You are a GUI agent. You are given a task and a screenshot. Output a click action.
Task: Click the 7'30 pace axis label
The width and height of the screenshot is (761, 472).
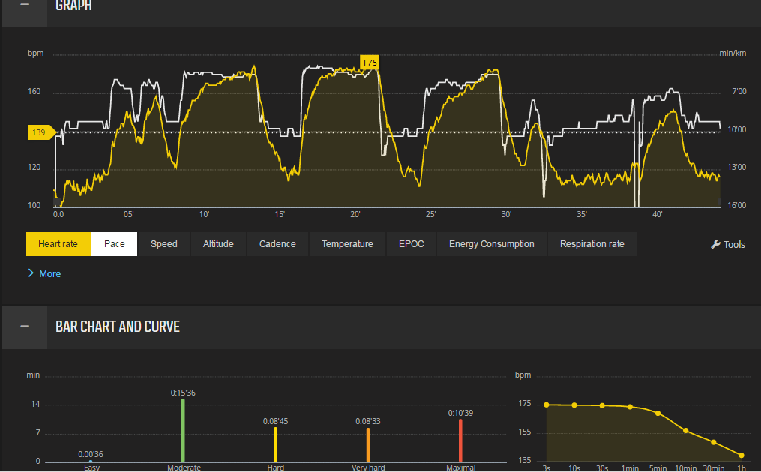click(x=739, y=91)
